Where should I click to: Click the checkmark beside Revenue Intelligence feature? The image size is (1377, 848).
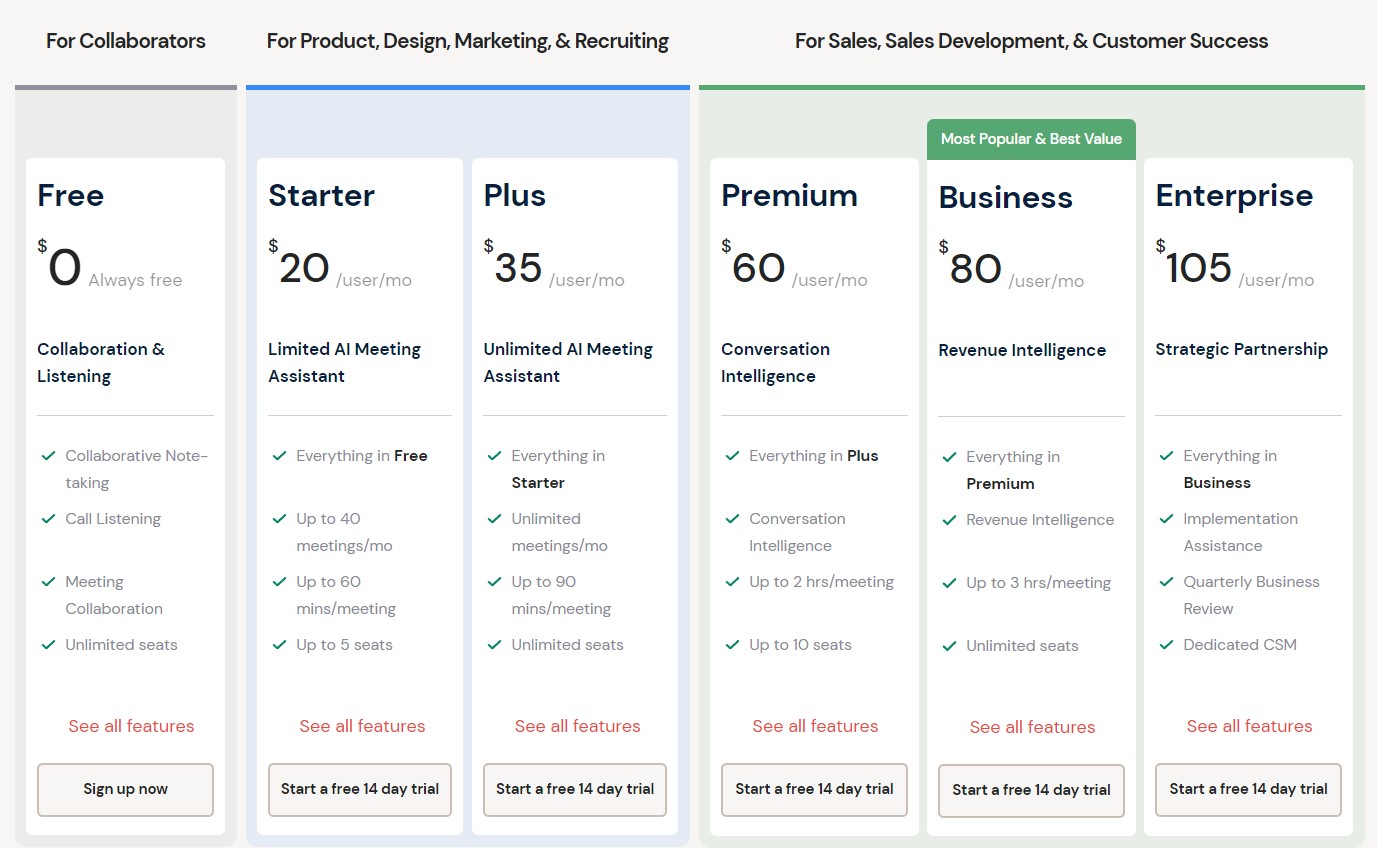[x=949, y=520]
